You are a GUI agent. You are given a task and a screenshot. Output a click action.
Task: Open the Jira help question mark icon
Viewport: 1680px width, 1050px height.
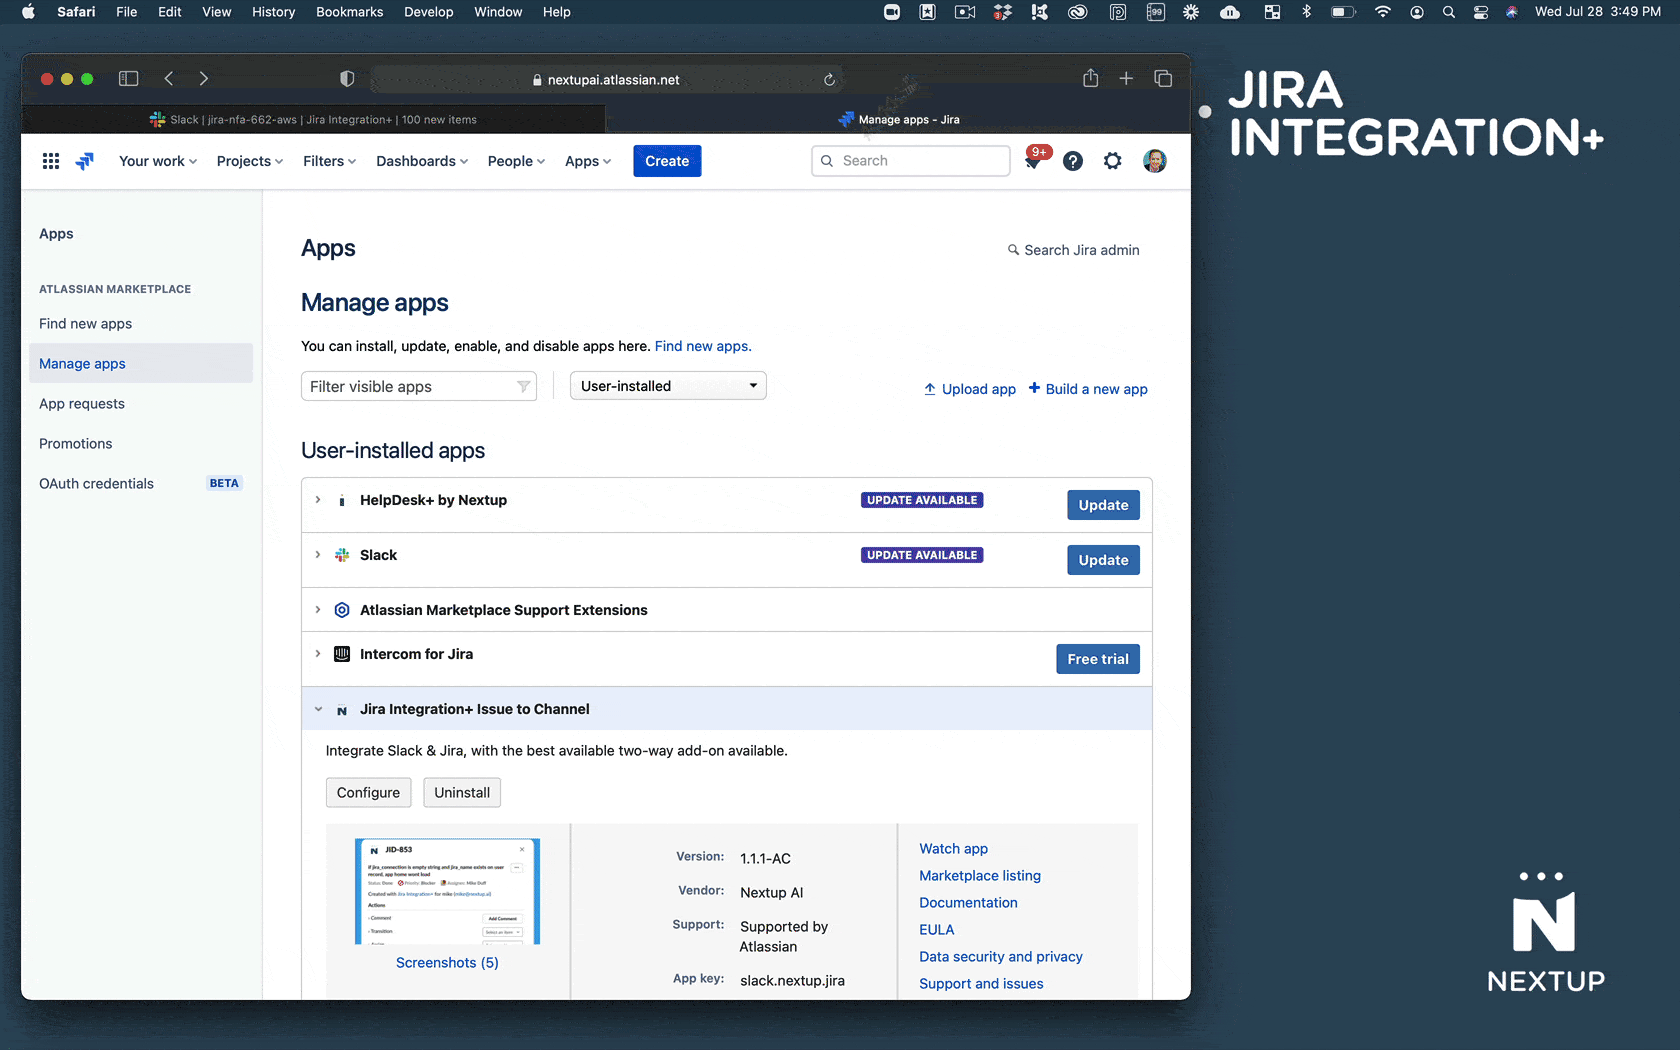pos(1073,161)
